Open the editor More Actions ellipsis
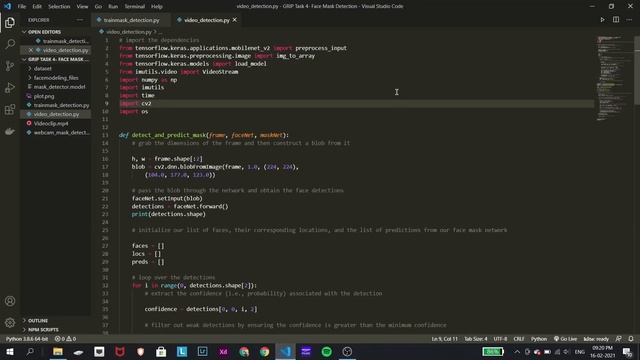This screenshot has width=640, height=360. pos(629,20)
